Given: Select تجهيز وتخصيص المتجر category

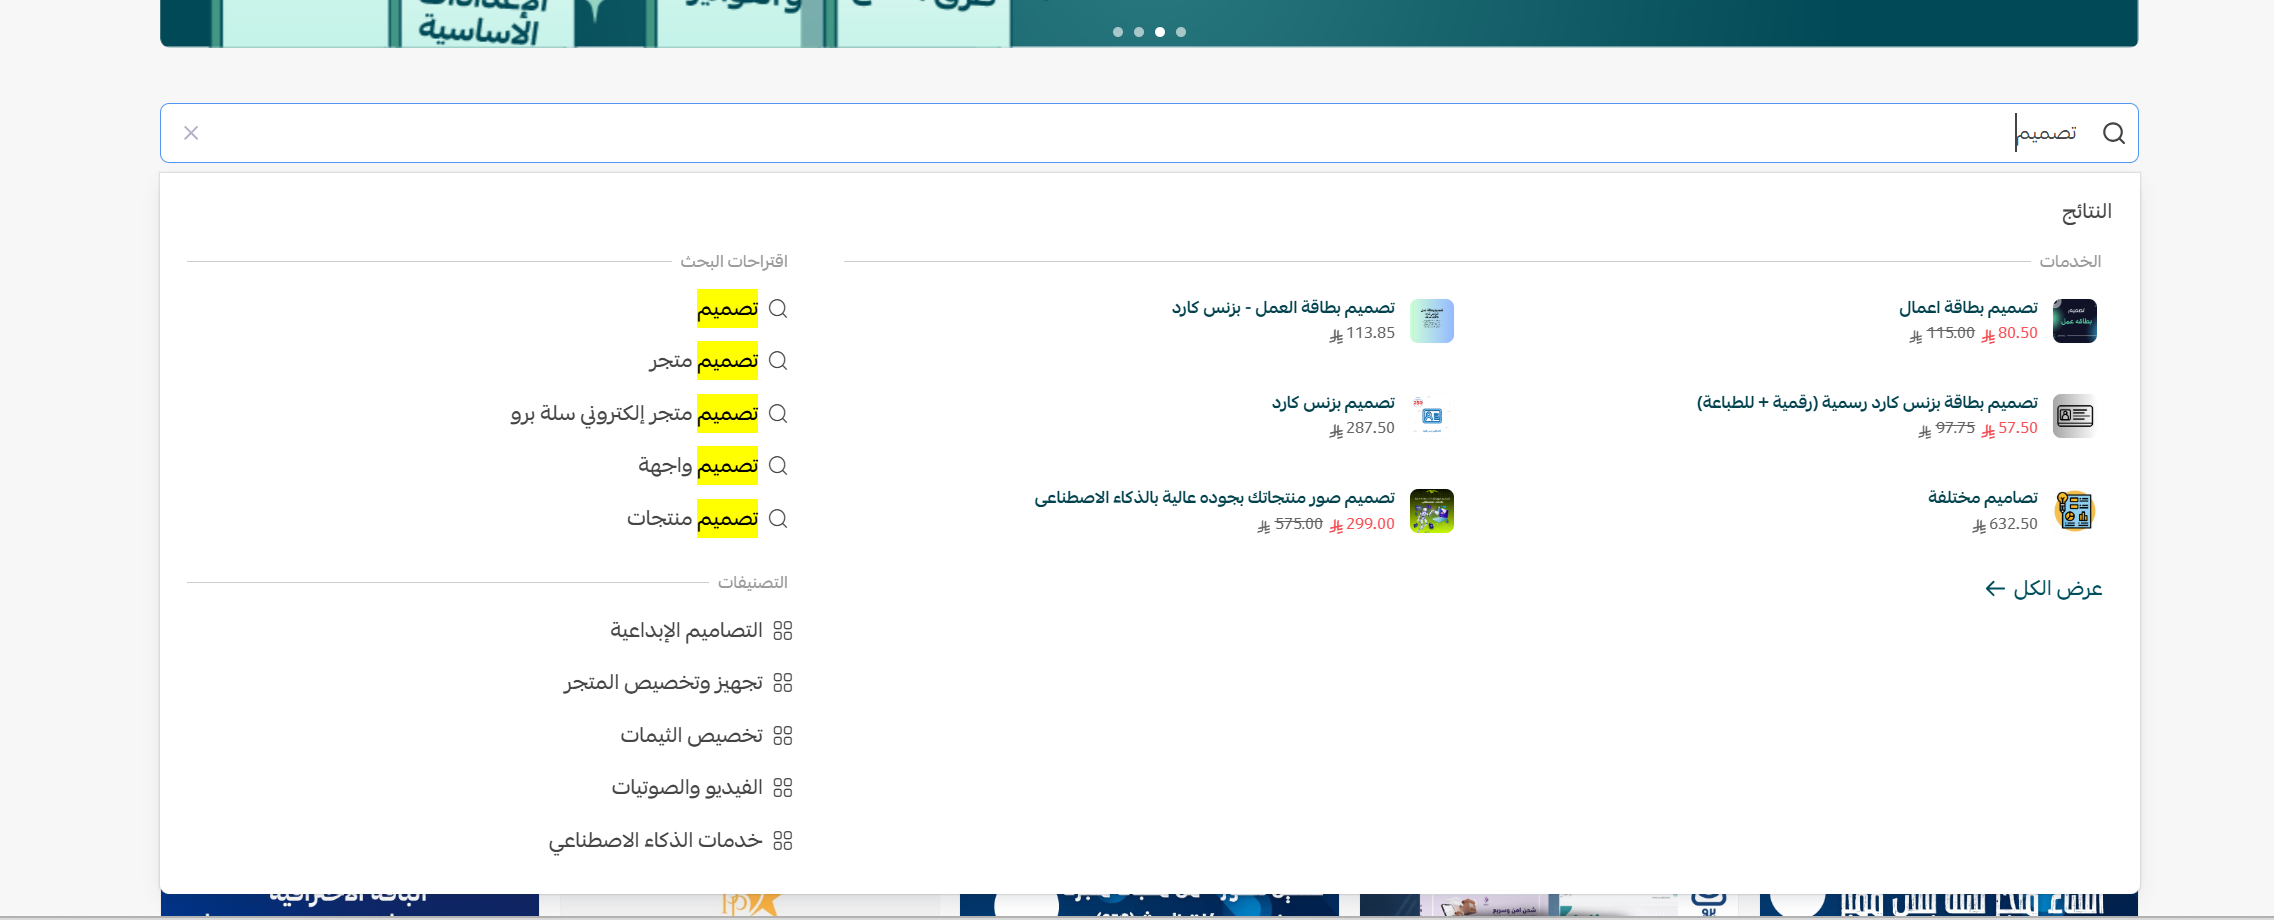Looking at the screenshot, I should pos(663,683).
